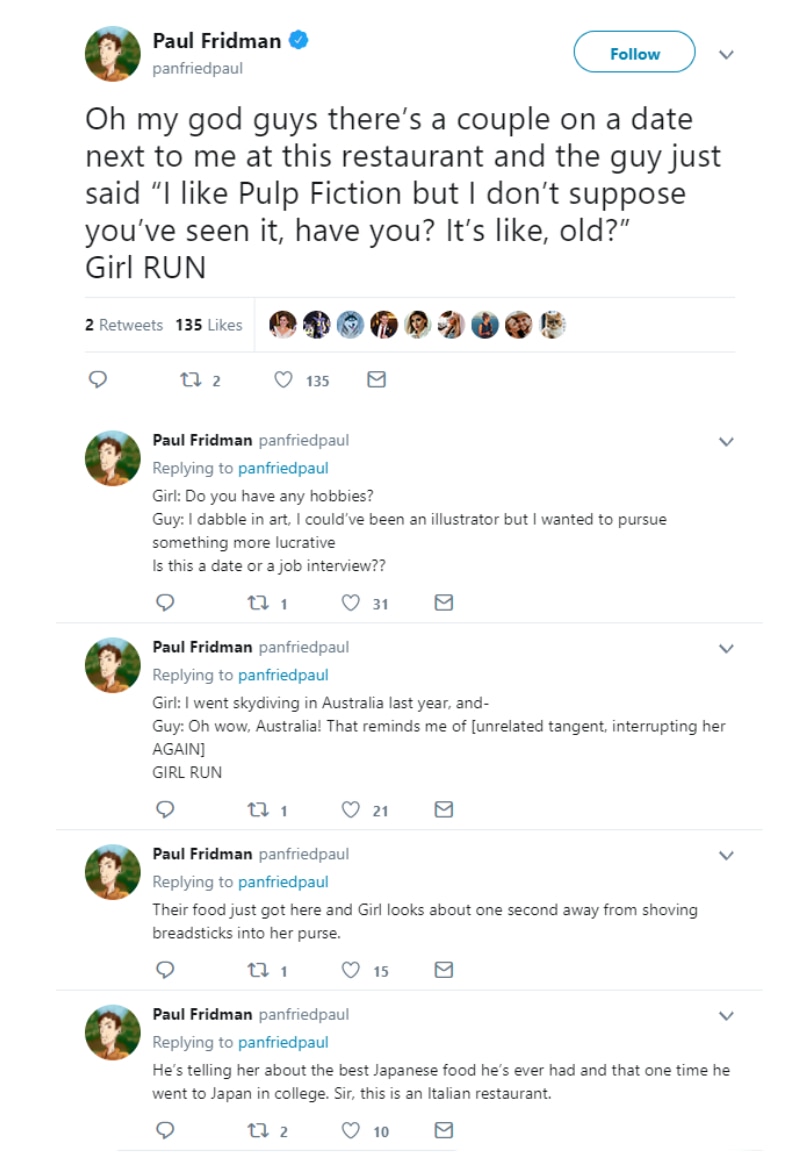Open panfriedpaul link in hobbies reply

point(283,468)
